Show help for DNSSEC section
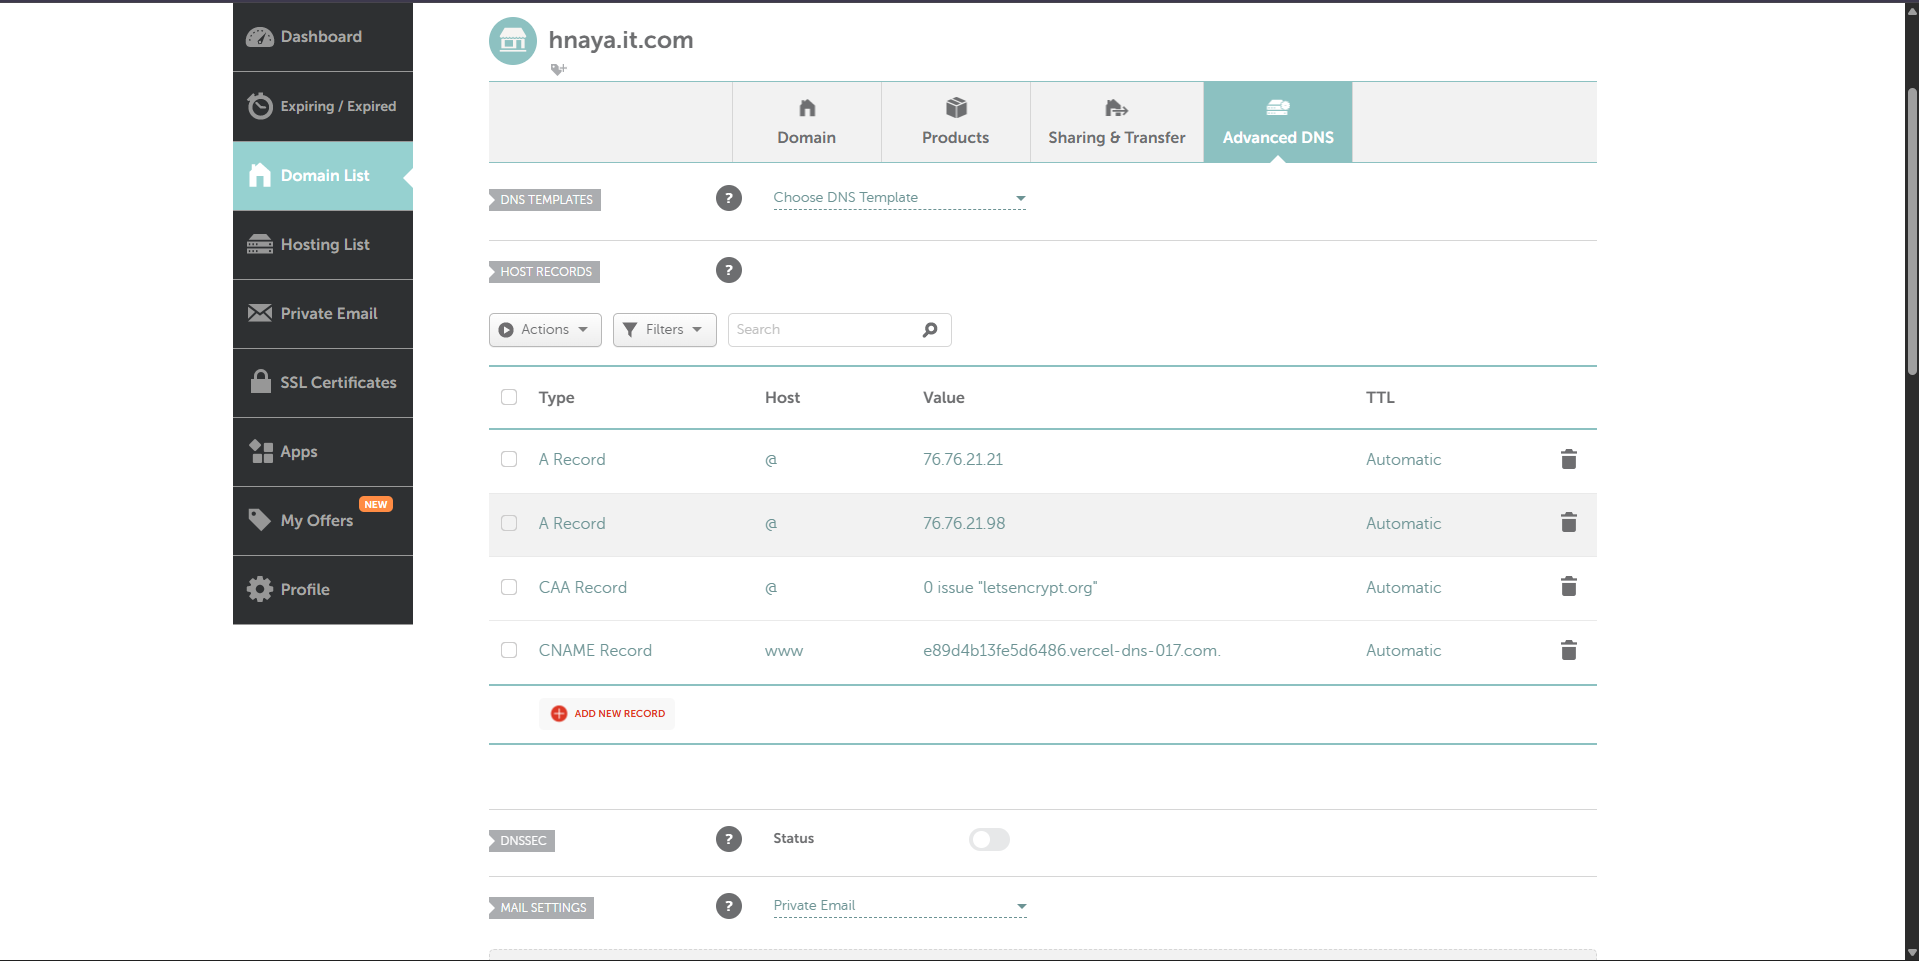This screenshot has height=961, width=1919. tap(729, 839)
